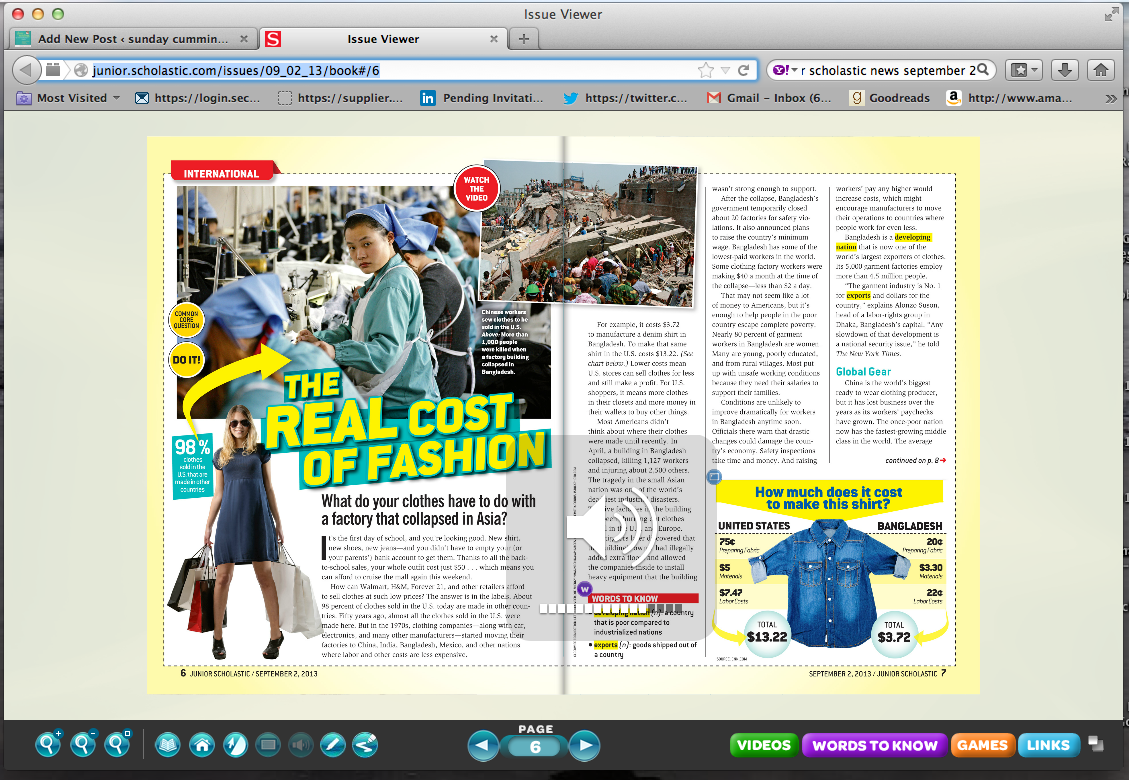Show more bookmarks with the overflow chevron

1111,98
